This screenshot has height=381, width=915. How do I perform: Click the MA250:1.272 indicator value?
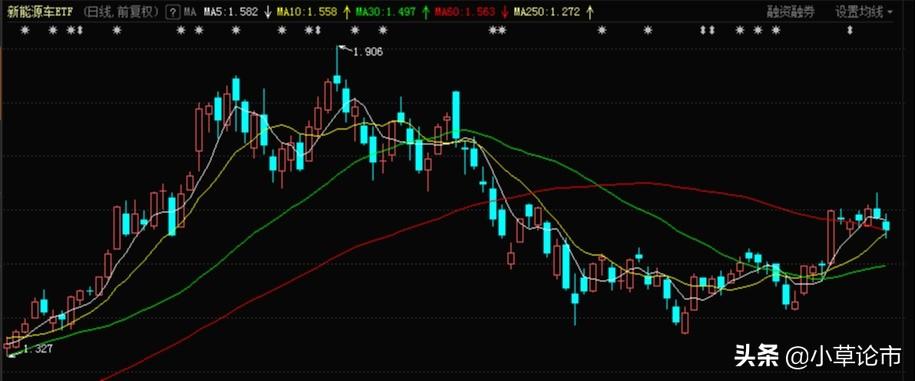(548, 12)
